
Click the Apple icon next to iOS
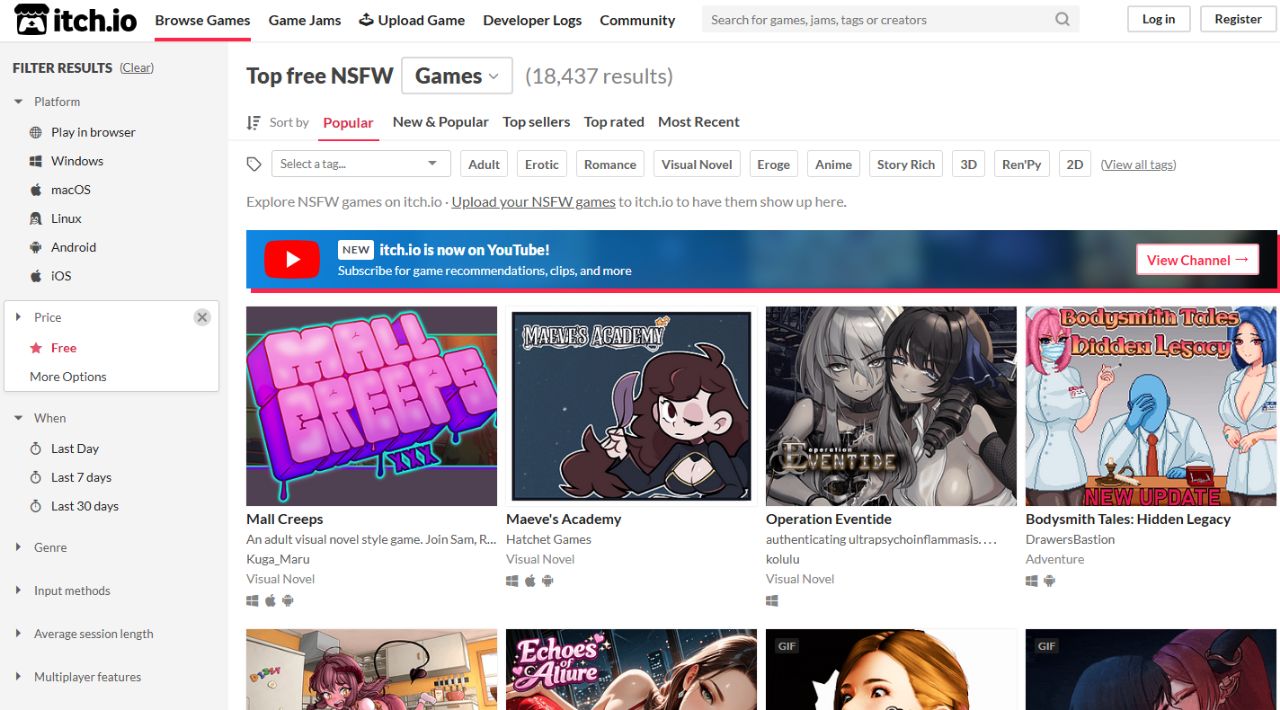(36, 276)
